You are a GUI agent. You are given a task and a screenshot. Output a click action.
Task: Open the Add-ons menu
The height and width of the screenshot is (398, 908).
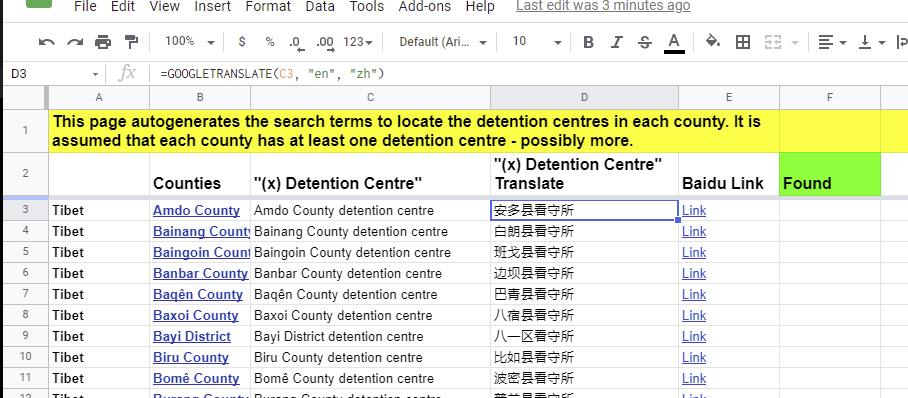click(x=425, y=6)
